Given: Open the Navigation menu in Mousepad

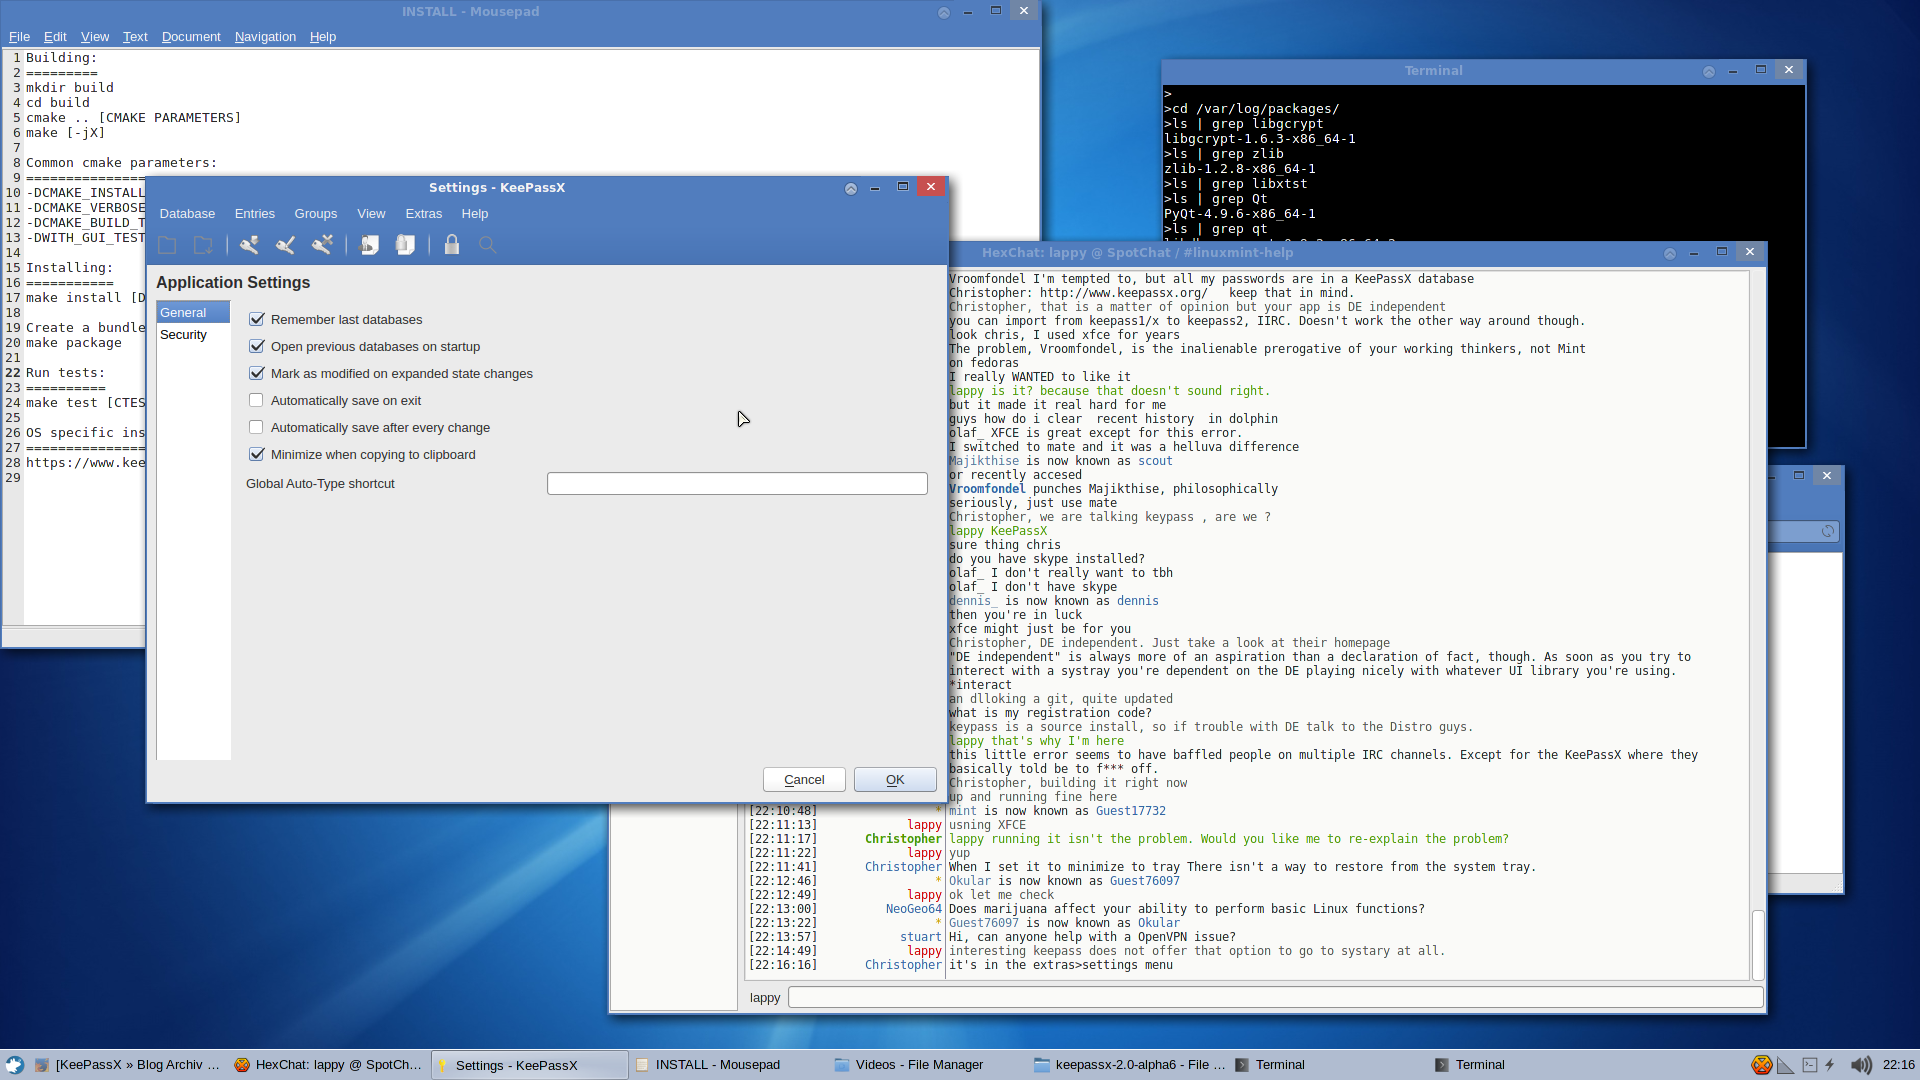Looking at the screenshot, I should click(x=265, y=37).
